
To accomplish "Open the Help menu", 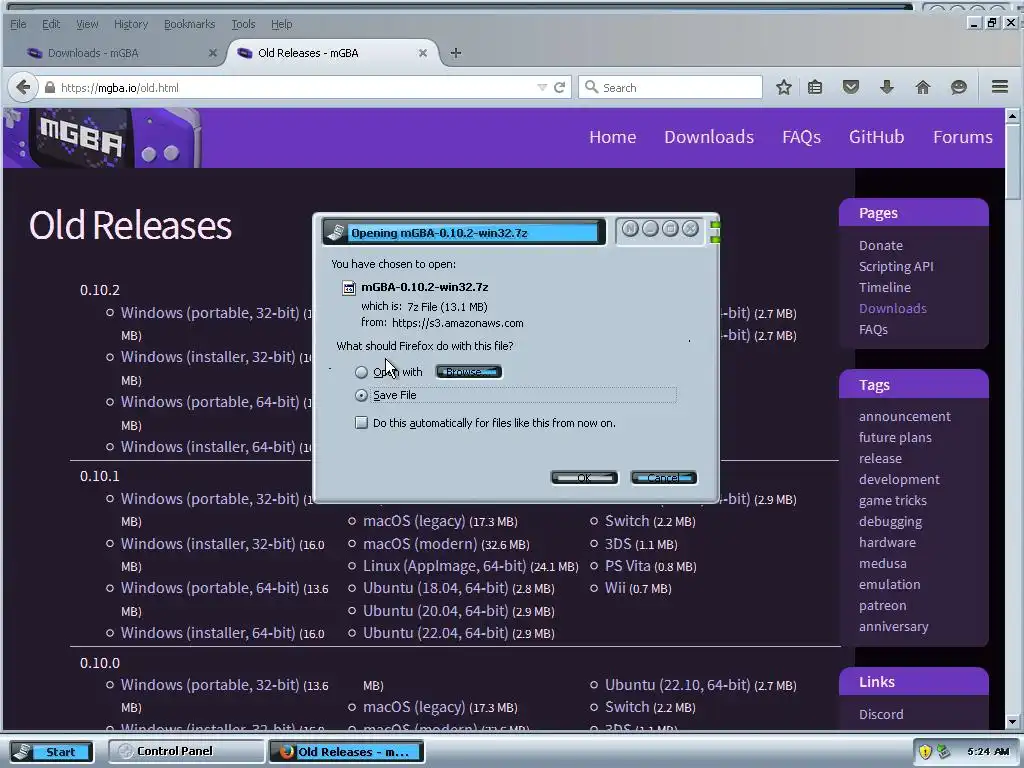I will click(x=281, y=24).
